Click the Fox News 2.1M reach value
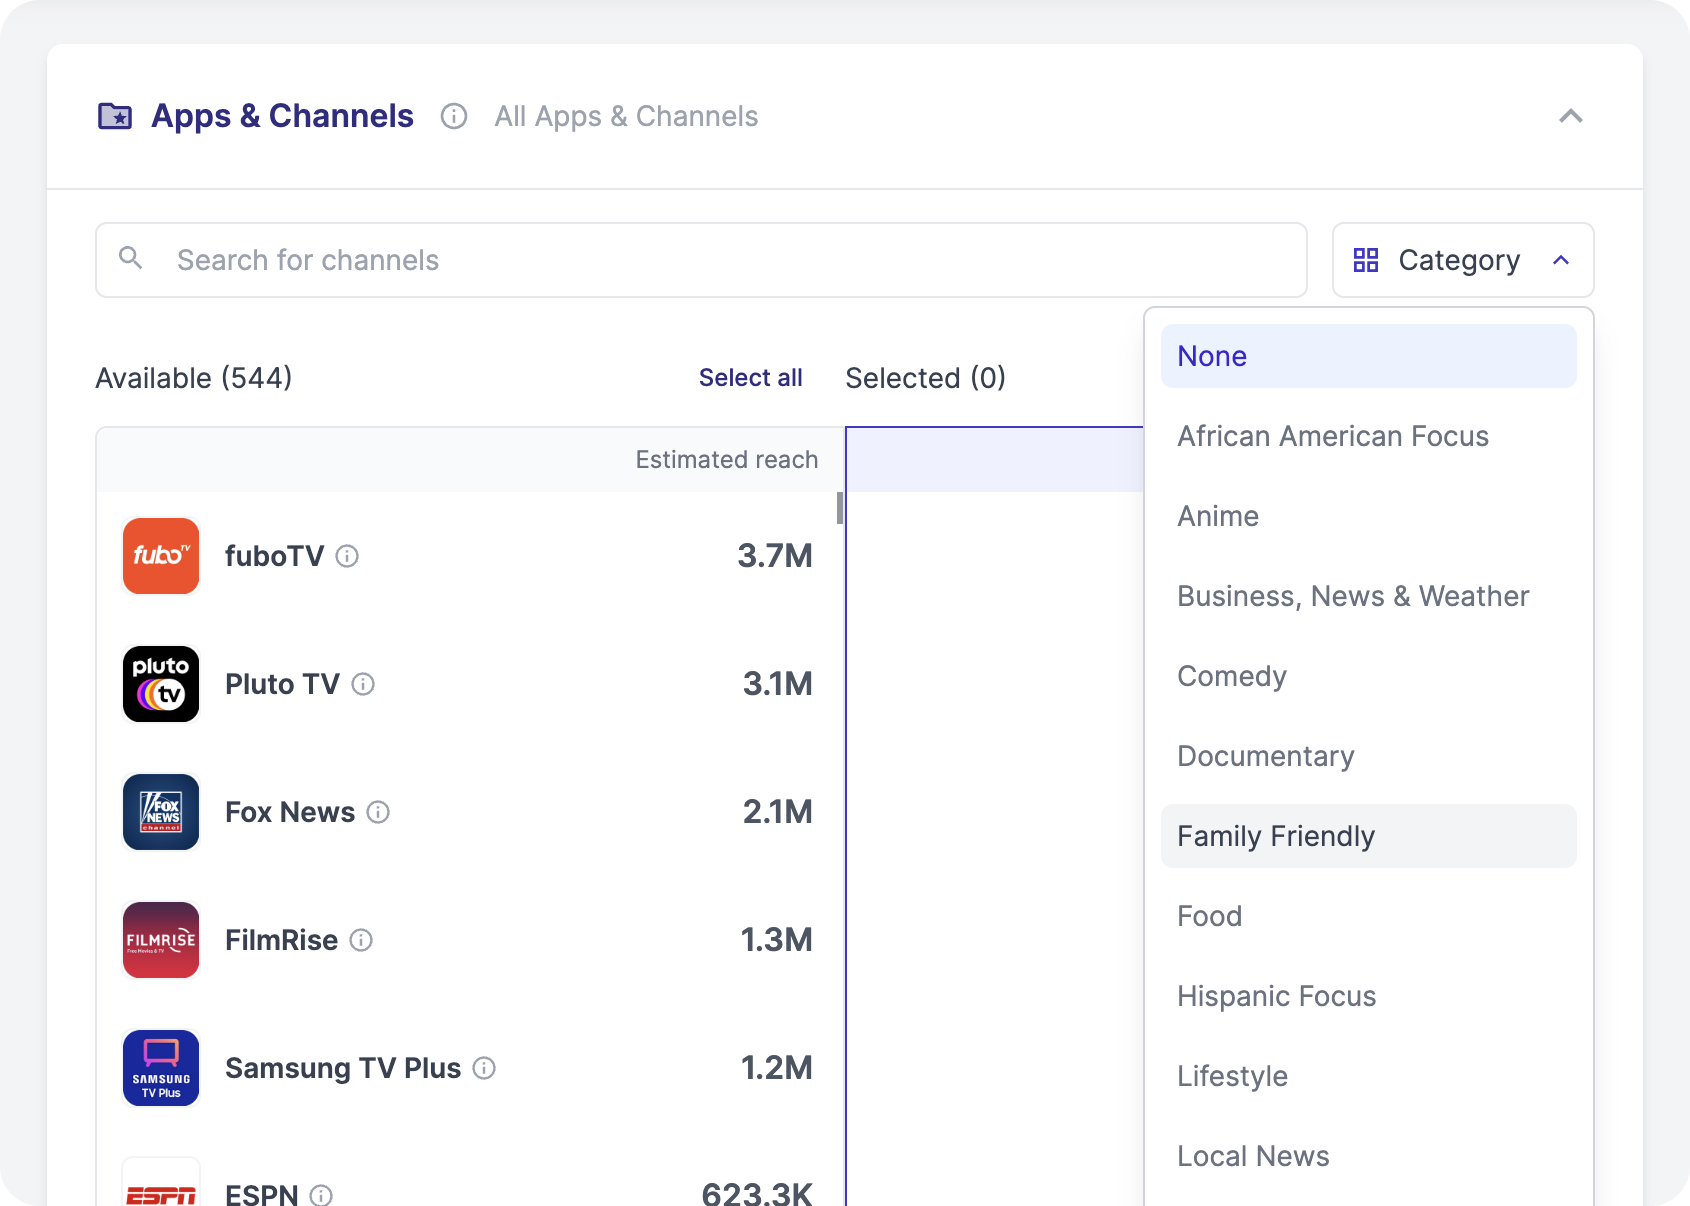Image resolution: width=1690 pixels, height=1206 pixels. 777,812
